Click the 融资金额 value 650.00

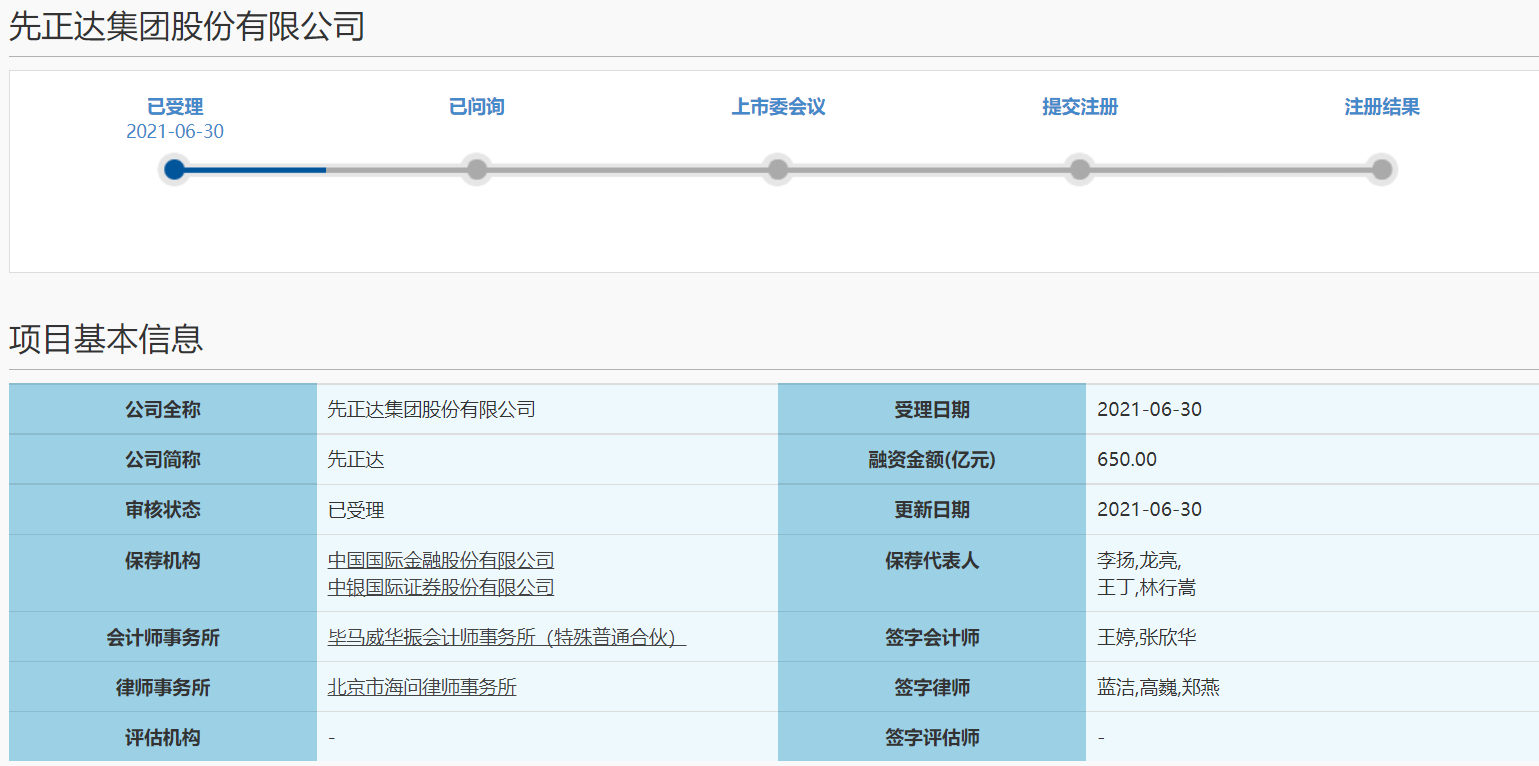1127,459
